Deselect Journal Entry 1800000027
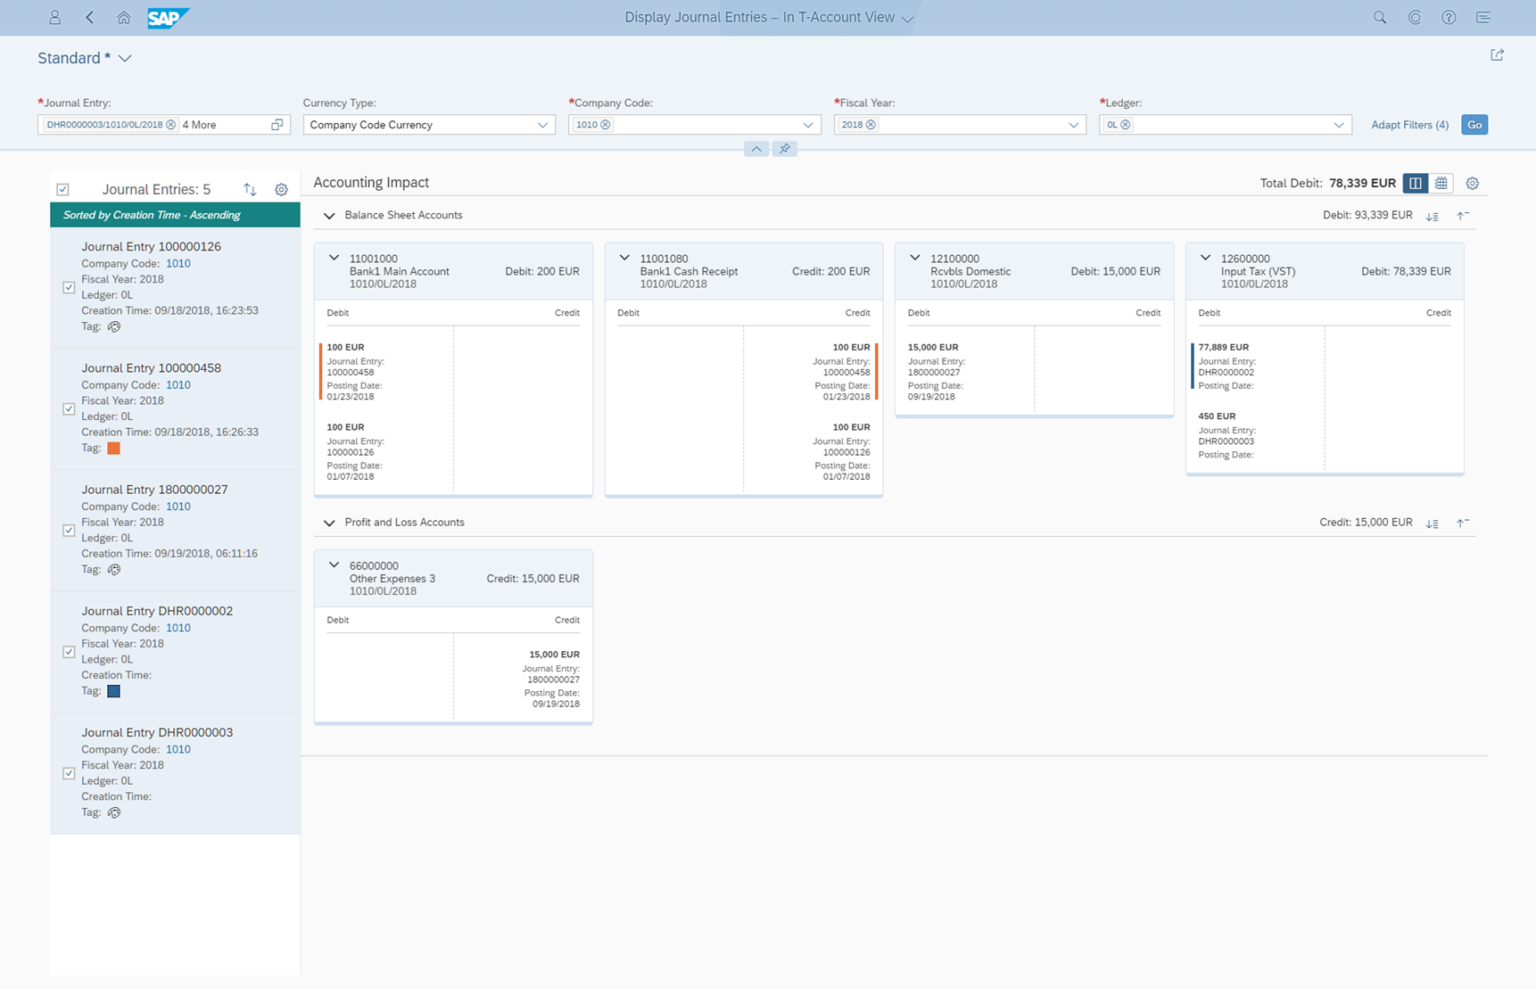The height and width of the screenshot is (989, 1536). click(x=68, y=530)
